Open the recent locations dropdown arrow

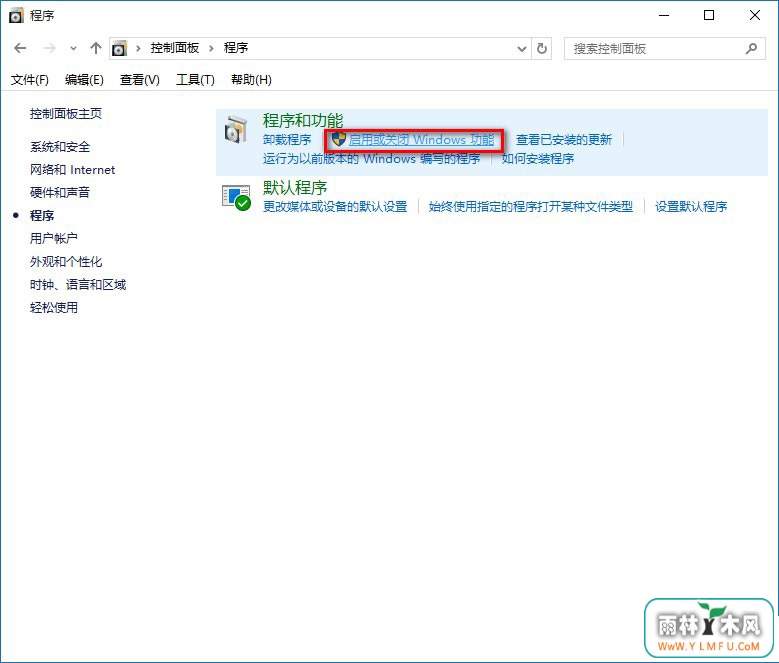pos(73,49)
